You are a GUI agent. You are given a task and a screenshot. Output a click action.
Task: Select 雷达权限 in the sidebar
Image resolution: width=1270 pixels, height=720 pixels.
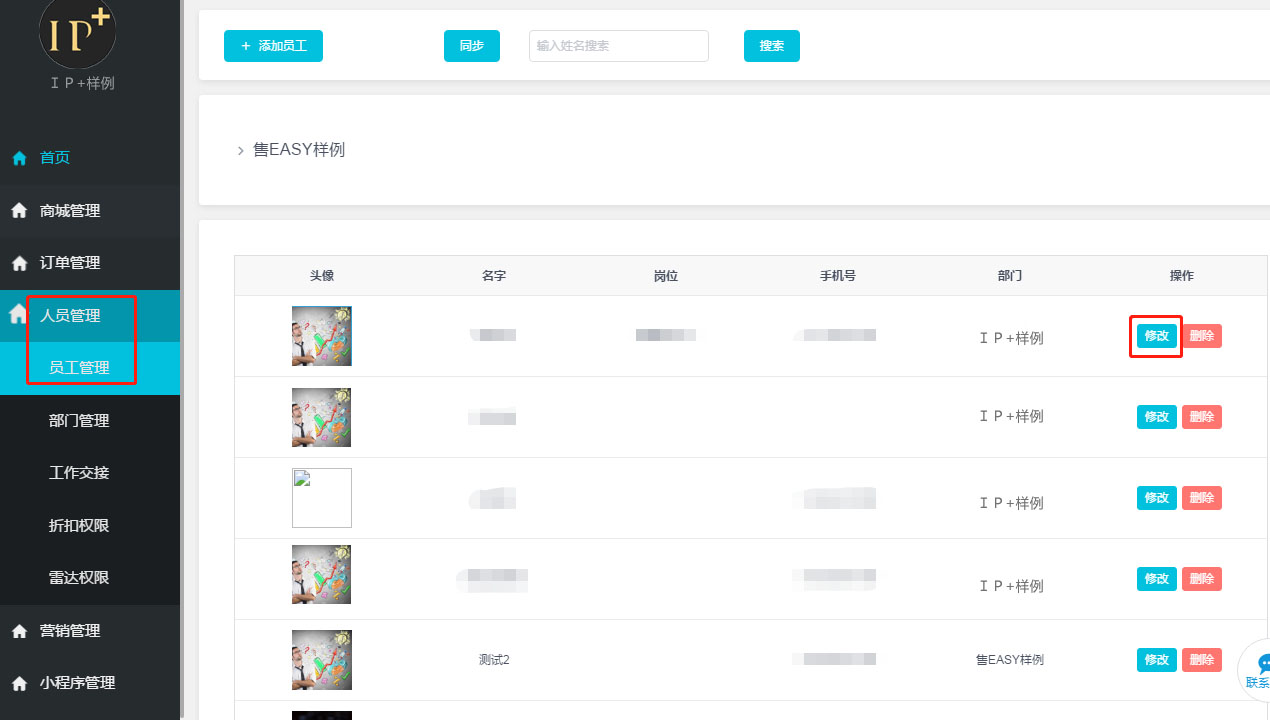click(79, 578)
